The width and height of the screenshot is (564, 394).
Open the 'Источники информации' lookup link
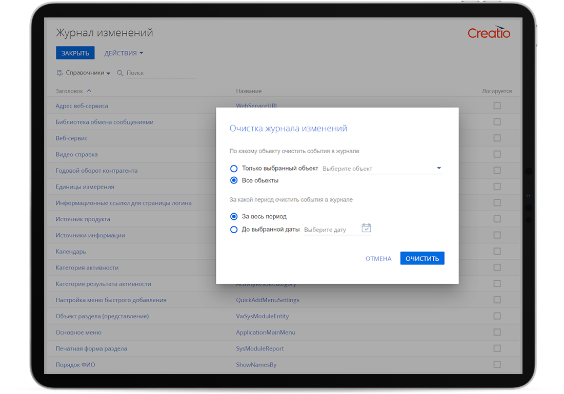90,235
